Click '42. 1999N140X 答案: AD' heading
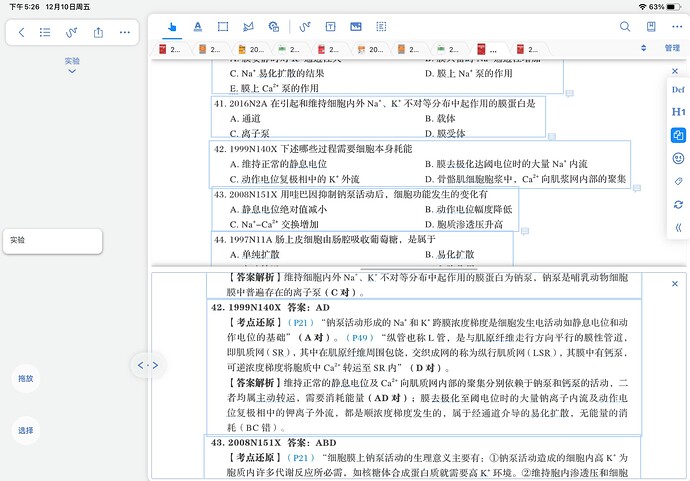This screenshot has height=481, width=690. pos(270,307)
